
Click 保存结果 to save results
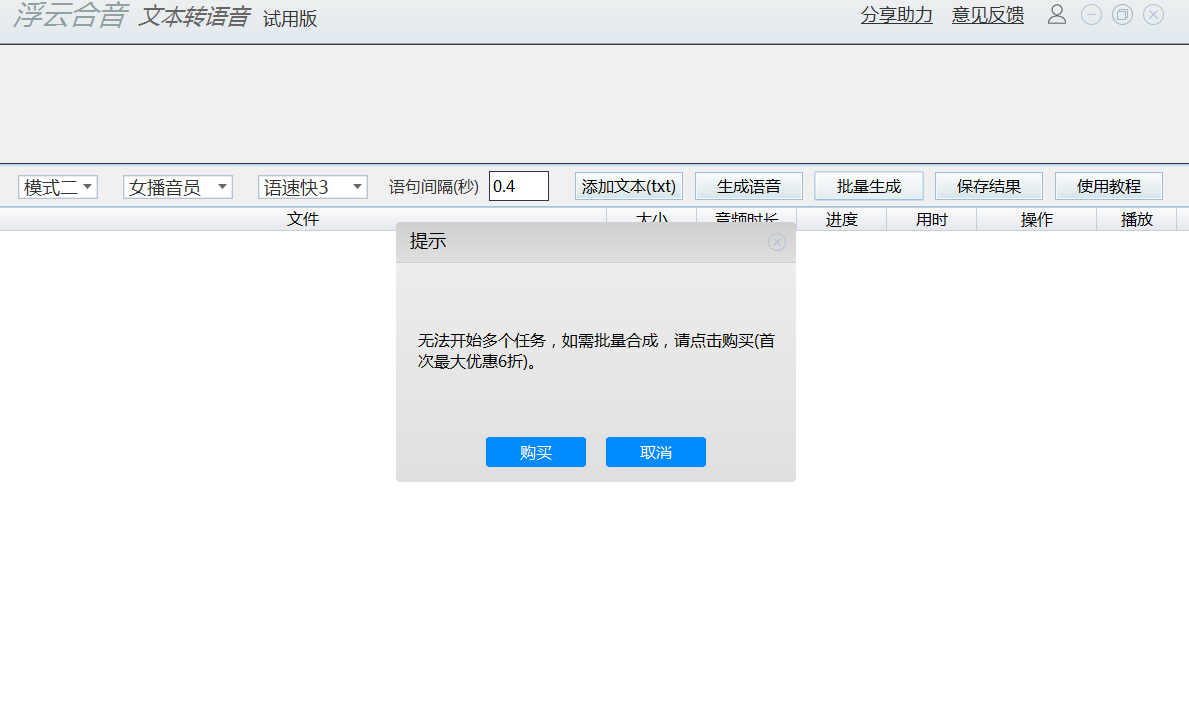[x=988, y=185]
